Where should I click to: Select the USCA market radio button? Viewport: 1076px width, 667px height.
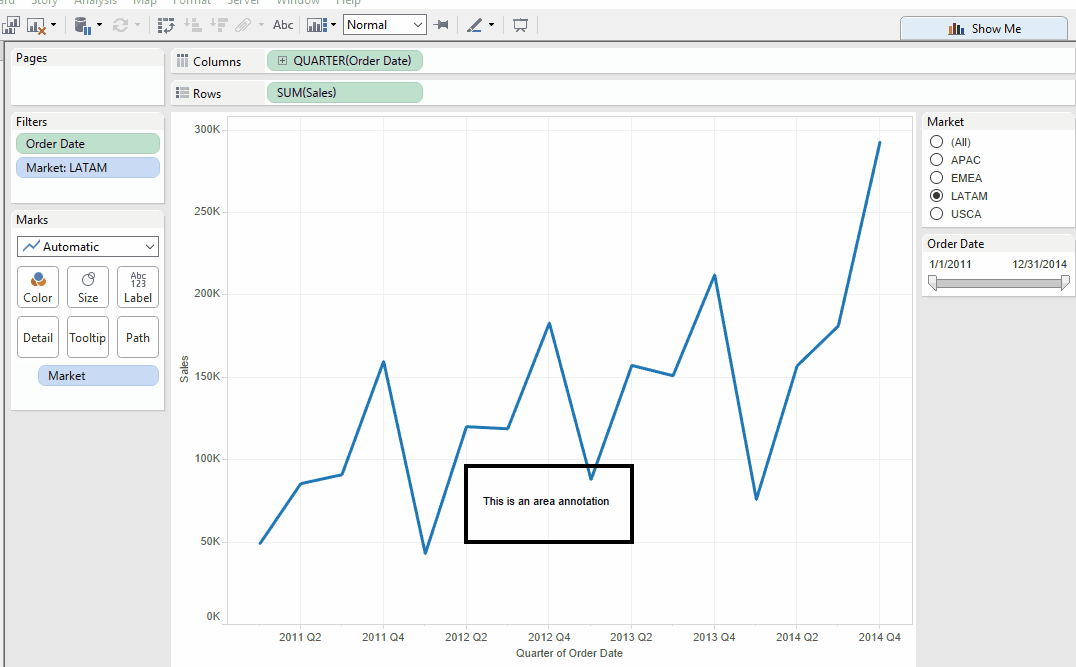pyautogui.click(x=937, y=214)
